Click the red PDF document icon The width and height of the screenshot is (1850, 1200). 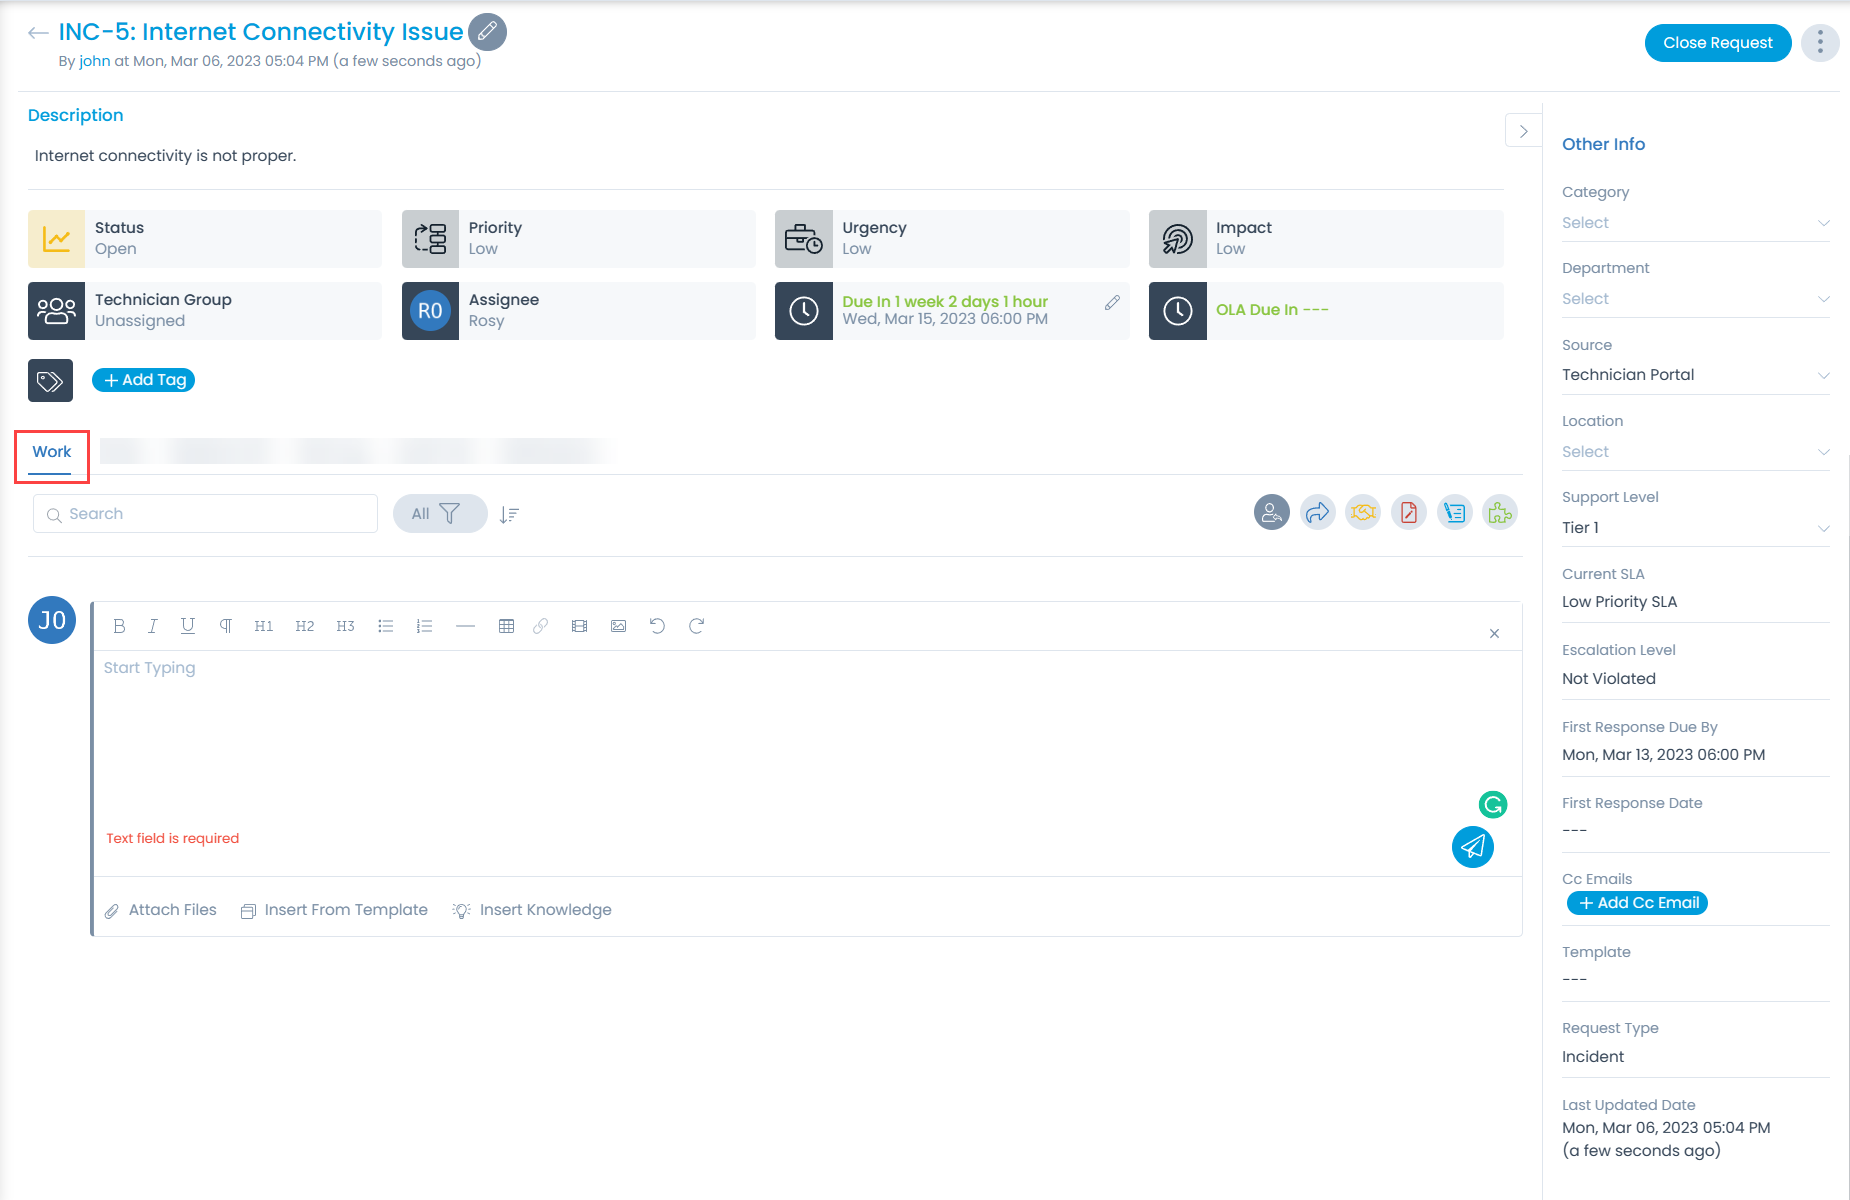(1408, 513)
